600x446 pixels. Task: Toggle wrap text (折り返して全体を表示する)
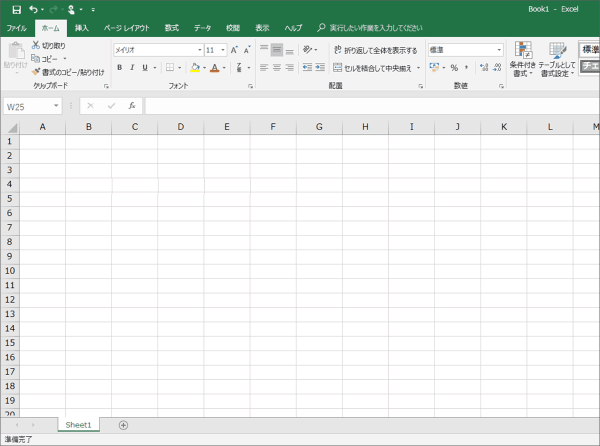click(x=374, y=49)
